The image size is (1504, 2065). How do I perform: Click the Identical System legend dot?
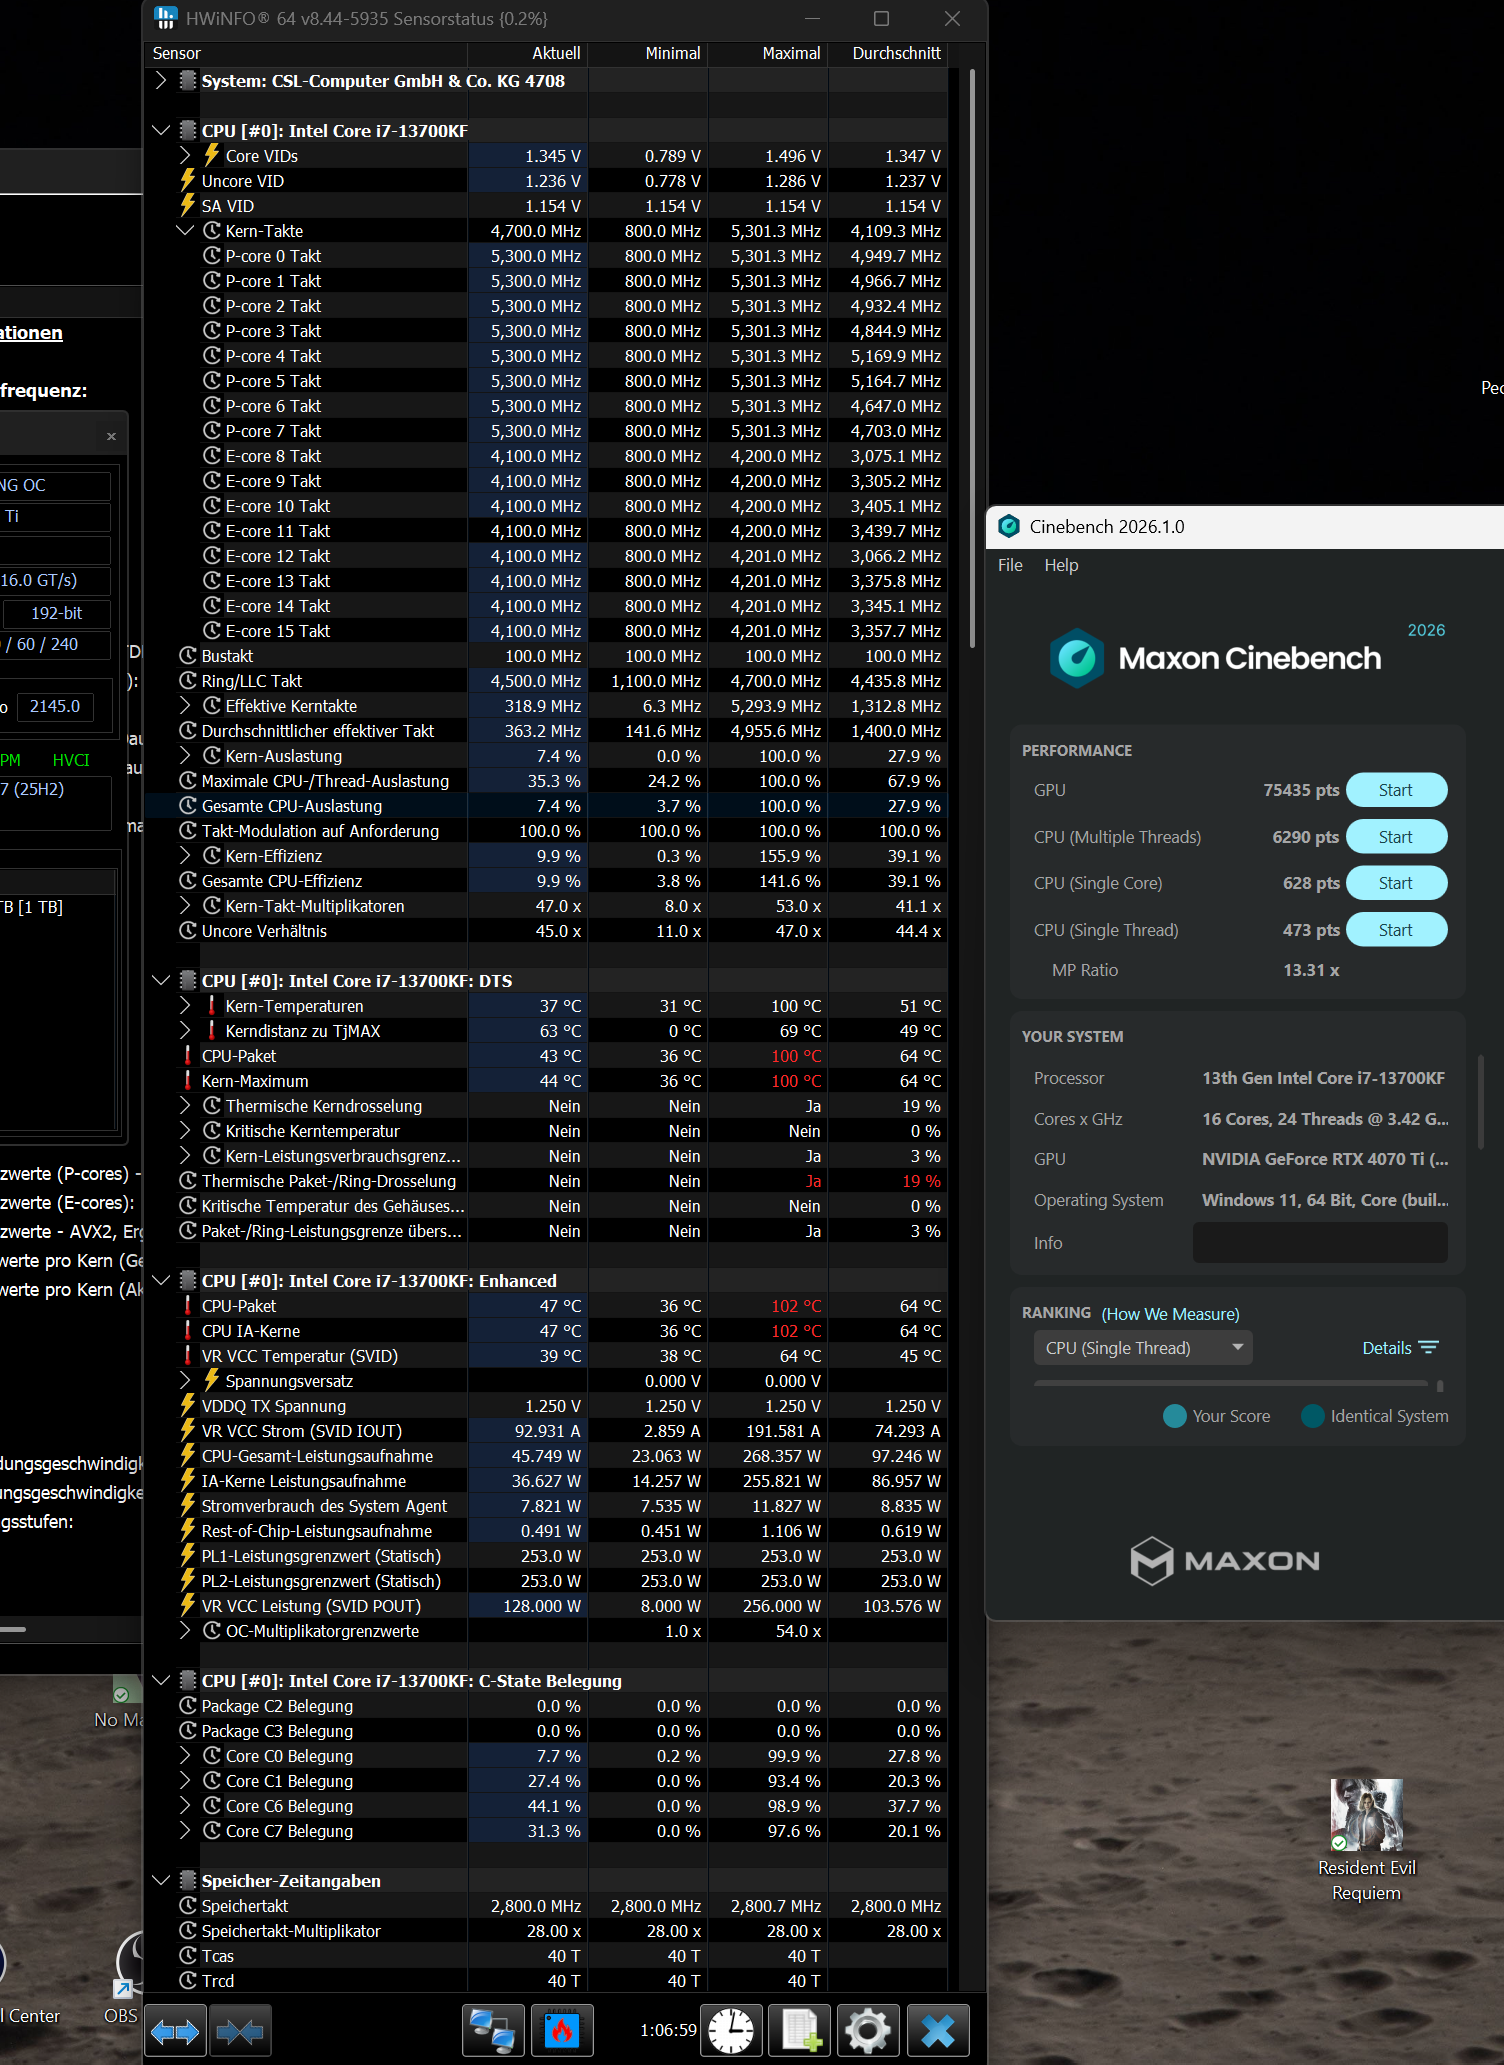click(x=1313, y=1416)
